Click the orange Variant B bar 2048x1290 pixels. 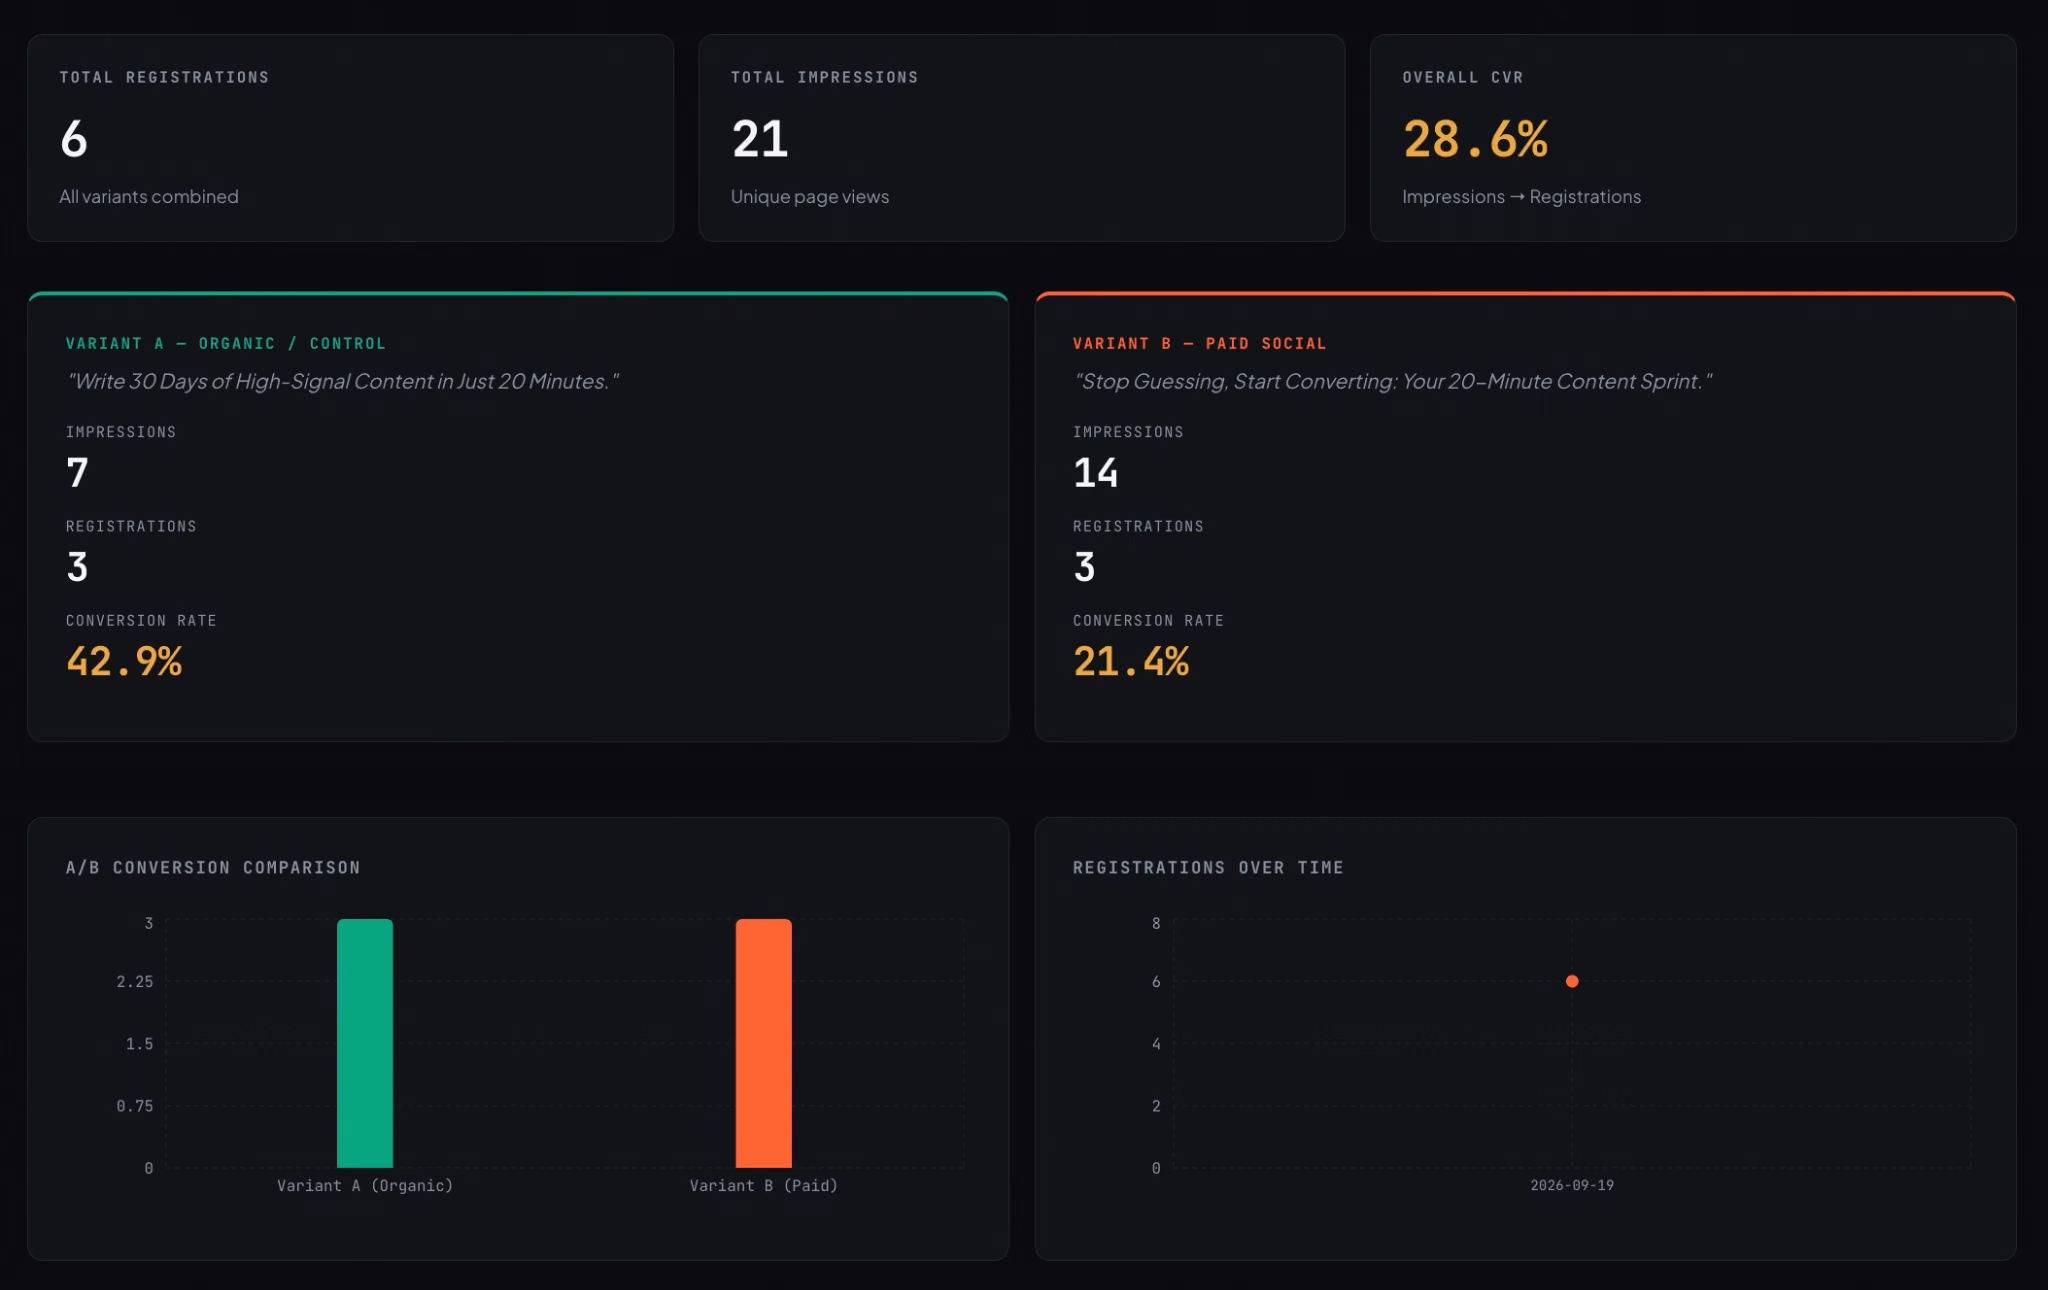764,1043
